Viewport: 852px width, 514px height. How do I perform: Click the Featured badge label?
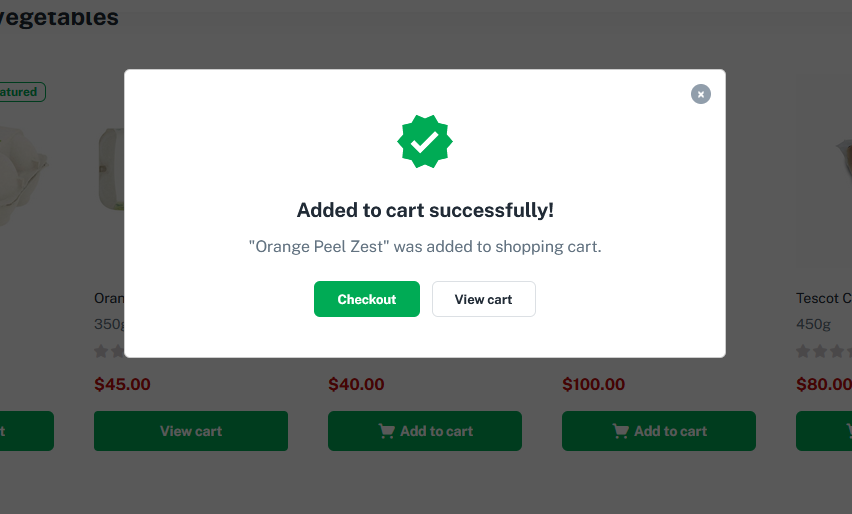tap(20, 92)
